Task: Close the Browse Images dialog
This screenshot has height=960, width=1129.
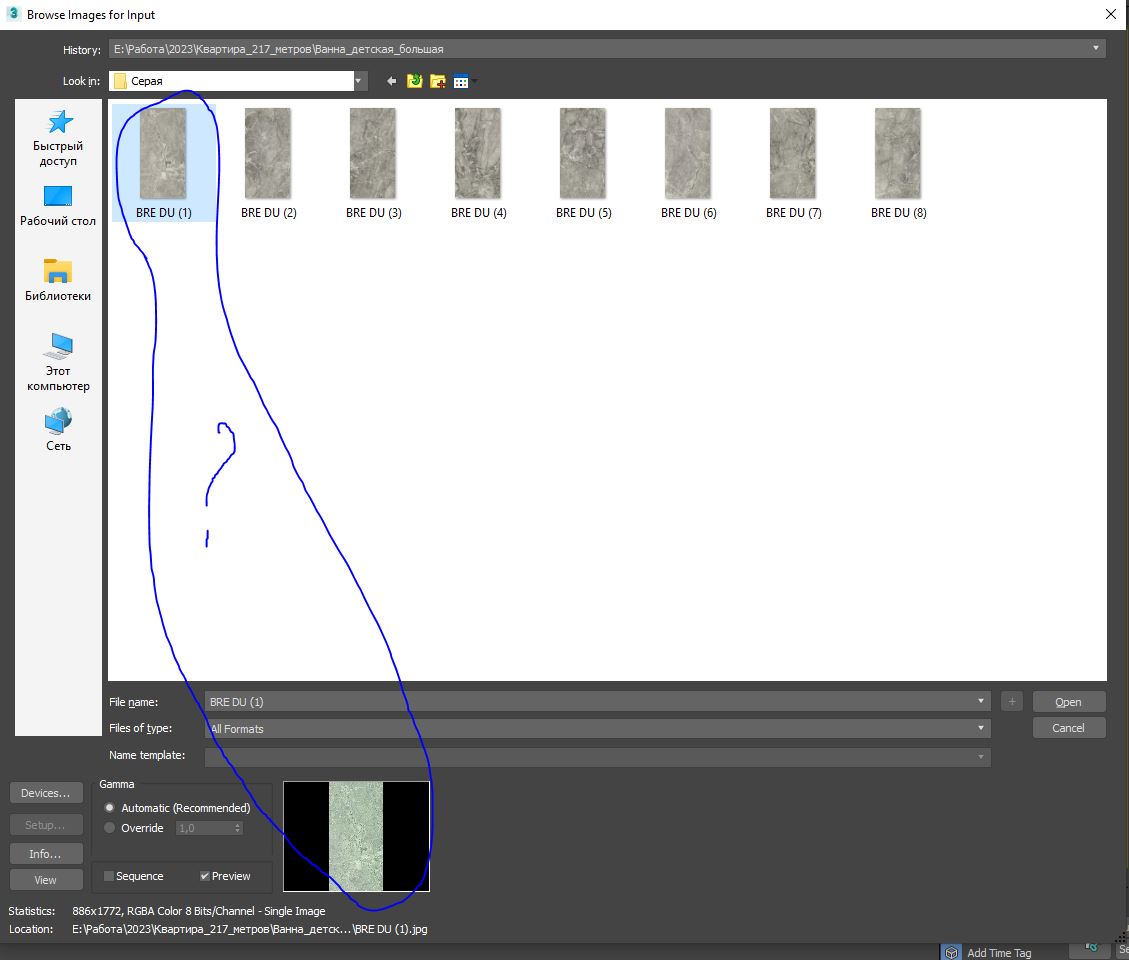Action: 1111,14
